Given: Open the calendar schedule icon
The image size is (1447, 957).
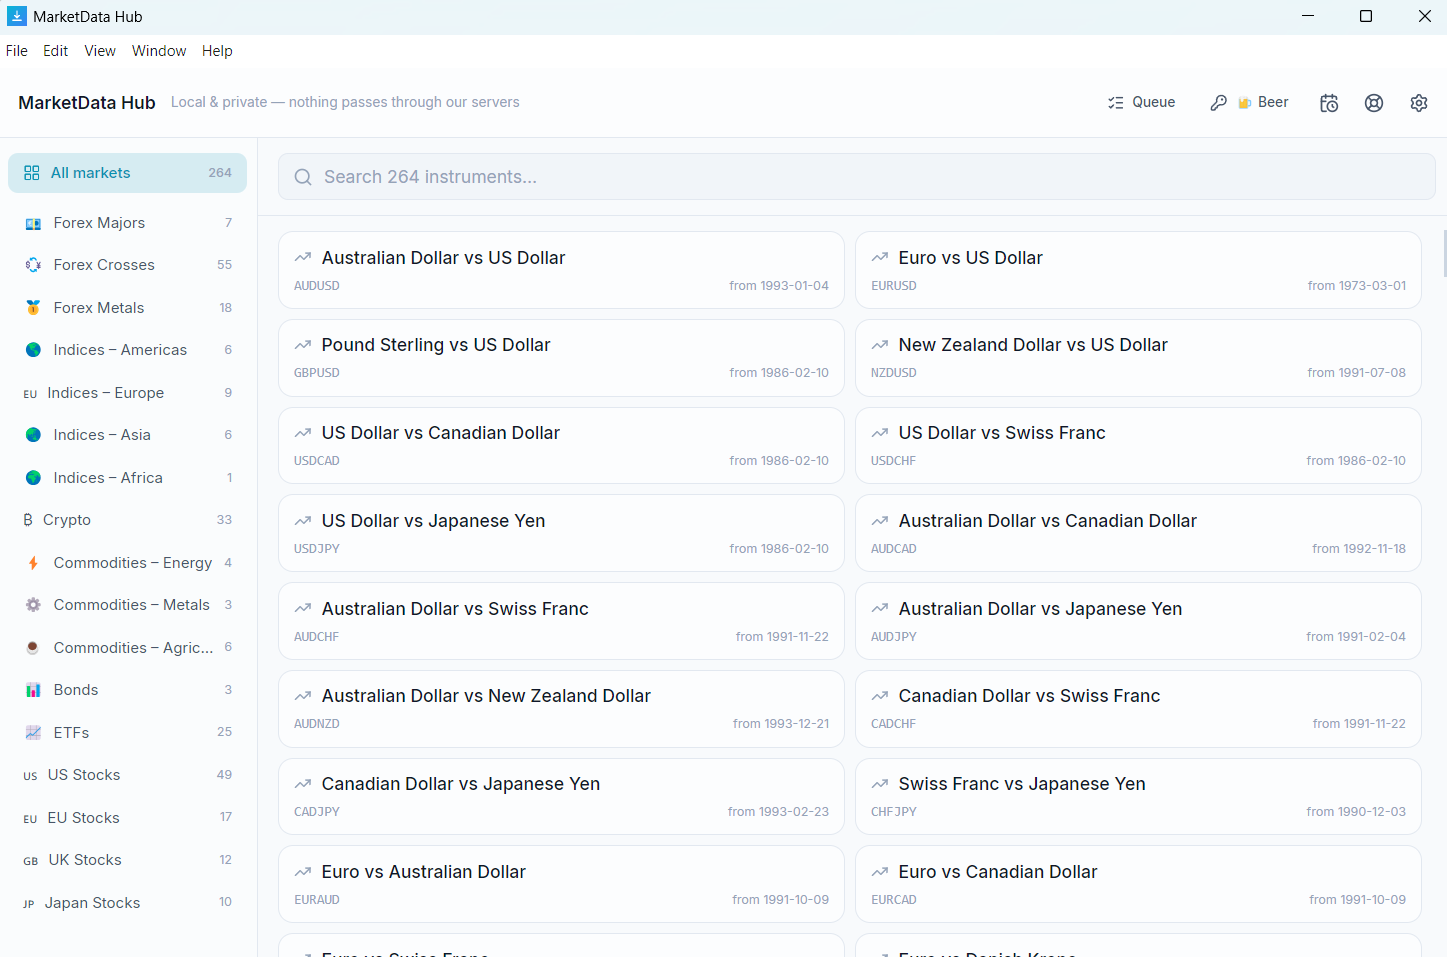Looking at the screenshot, I should click(x=1329, y=103).
